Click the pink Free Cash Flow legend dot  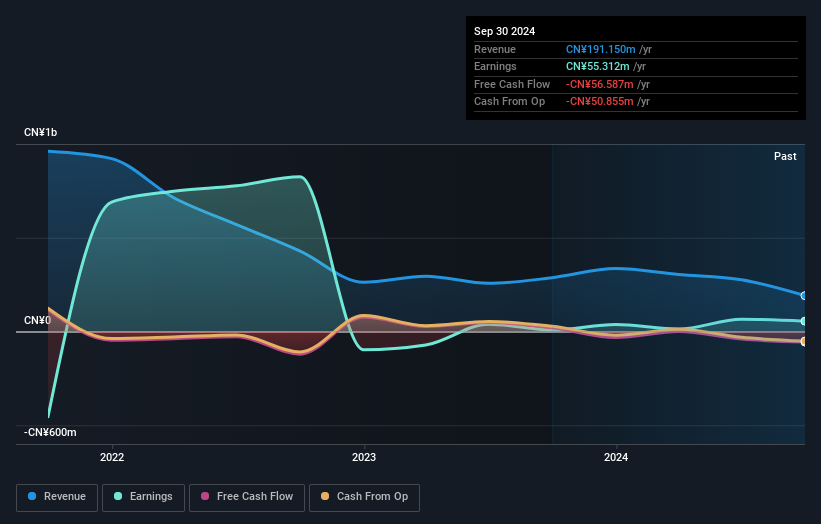205,496
